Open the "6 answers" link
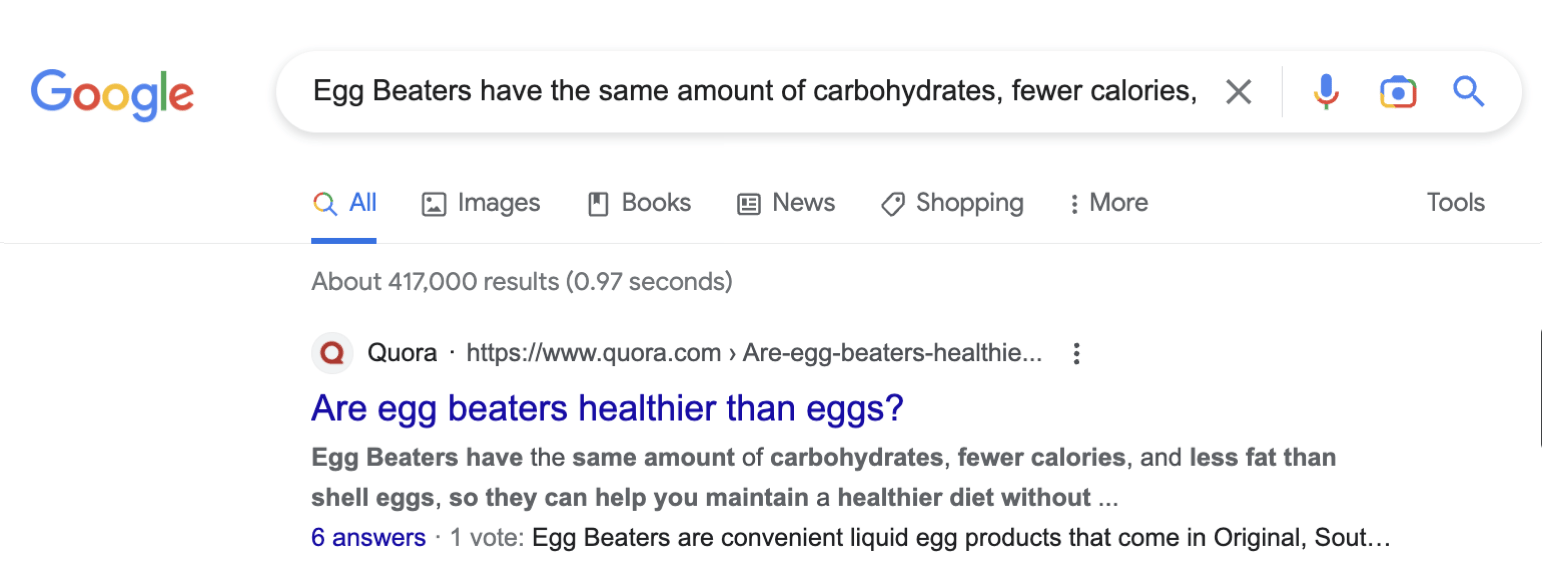Screen dimensions: 1542x574 pos(368,538)
